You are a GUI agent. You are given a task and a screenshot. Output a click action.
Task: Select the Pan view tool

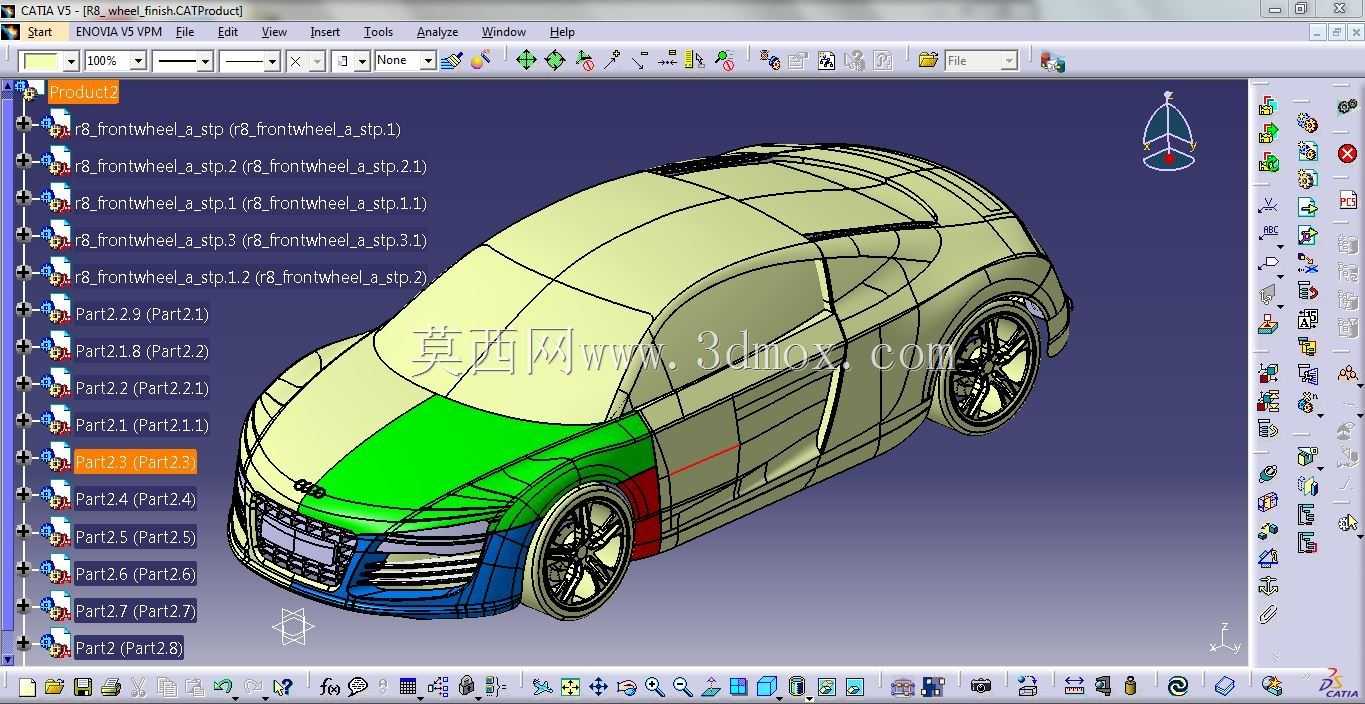(x=598, y=687)
